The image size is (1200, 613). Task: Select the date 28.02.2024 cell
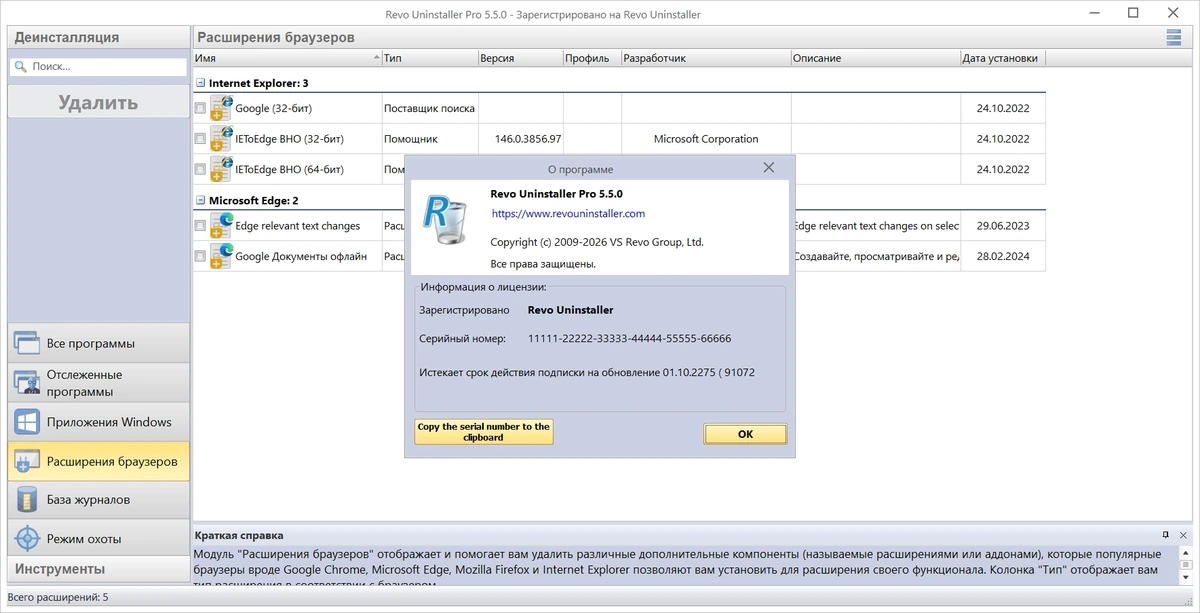pos(1003,256)
